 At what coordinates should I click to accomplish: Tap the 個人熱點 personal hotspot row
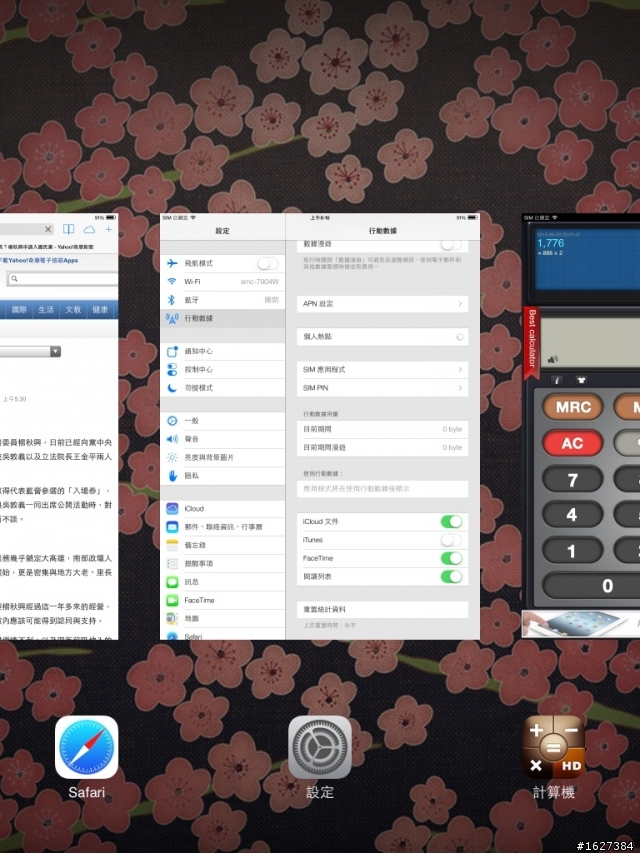tap(382, 337)
